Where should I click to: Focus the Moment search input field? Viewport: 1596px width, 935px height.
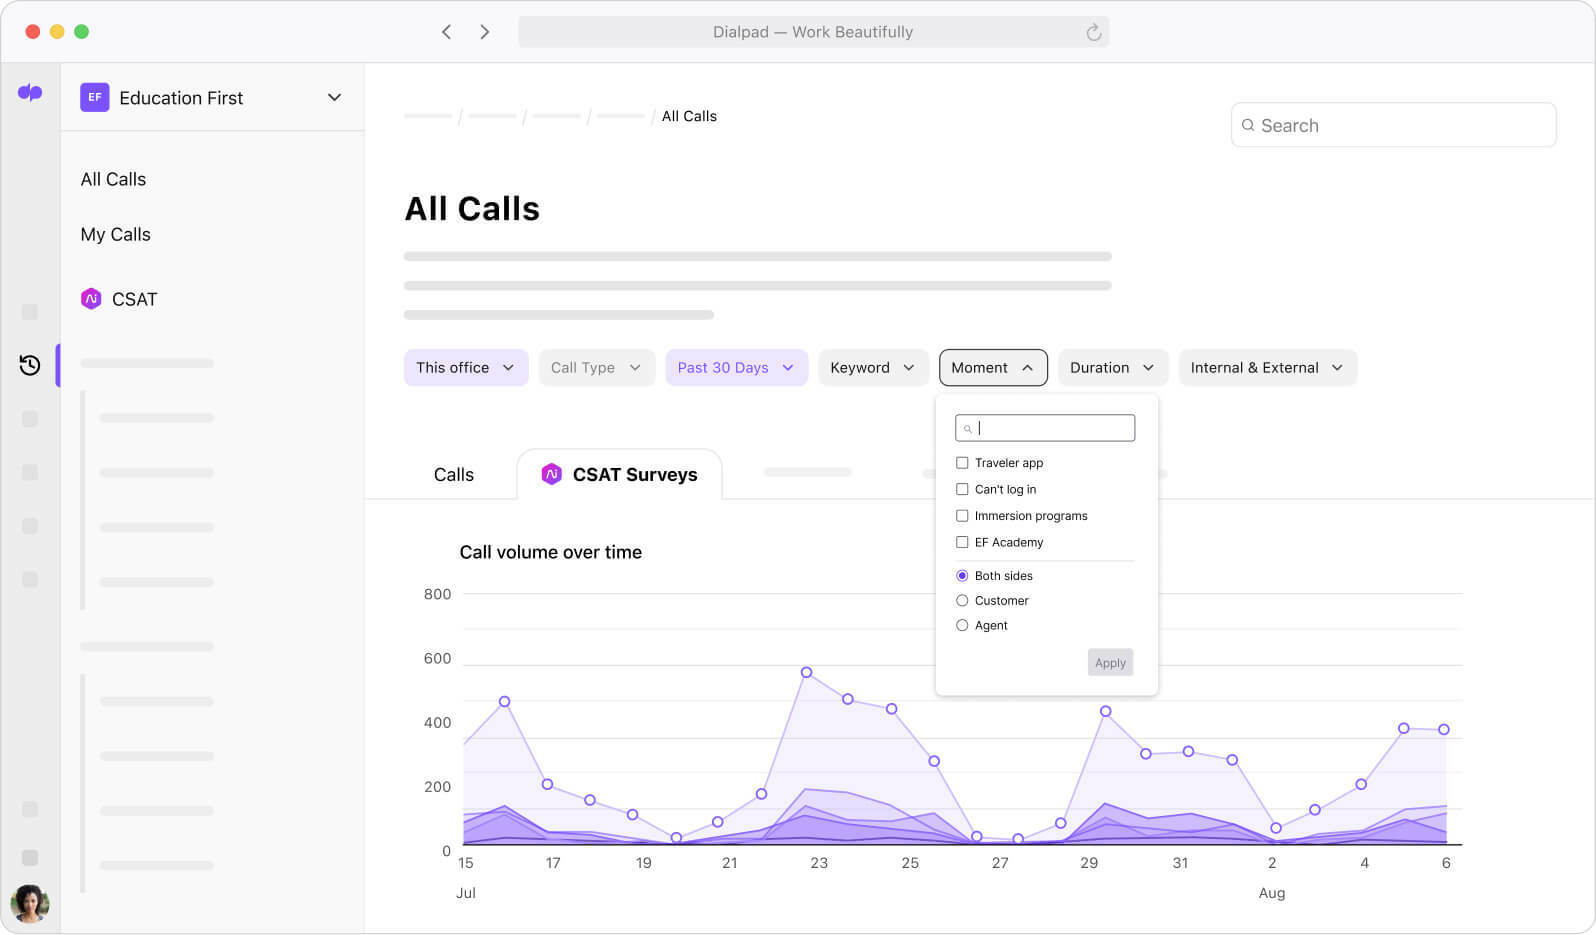[x=1045, y=428]
